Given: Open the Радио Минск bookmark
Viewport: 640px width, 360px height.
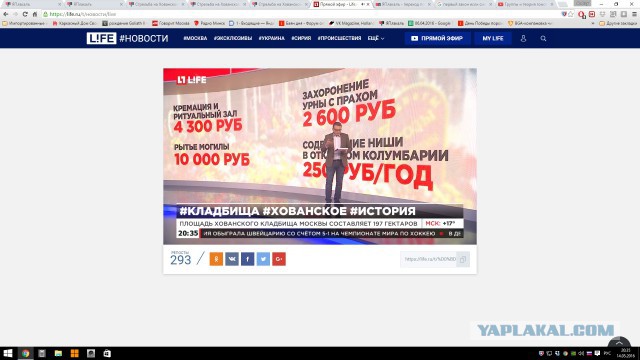Looking at the screenshot, I should (209, 23).
